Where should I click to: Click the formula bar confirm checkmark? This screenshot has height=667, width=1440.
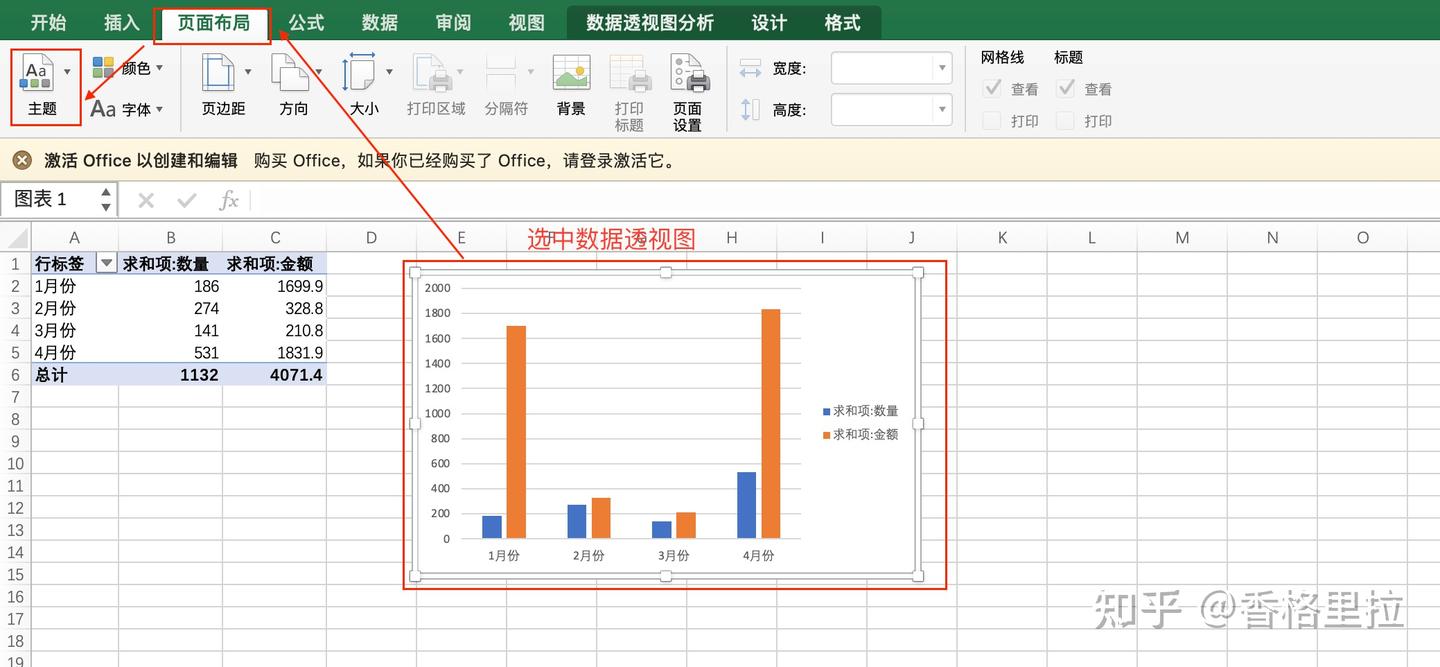(186, 200)
